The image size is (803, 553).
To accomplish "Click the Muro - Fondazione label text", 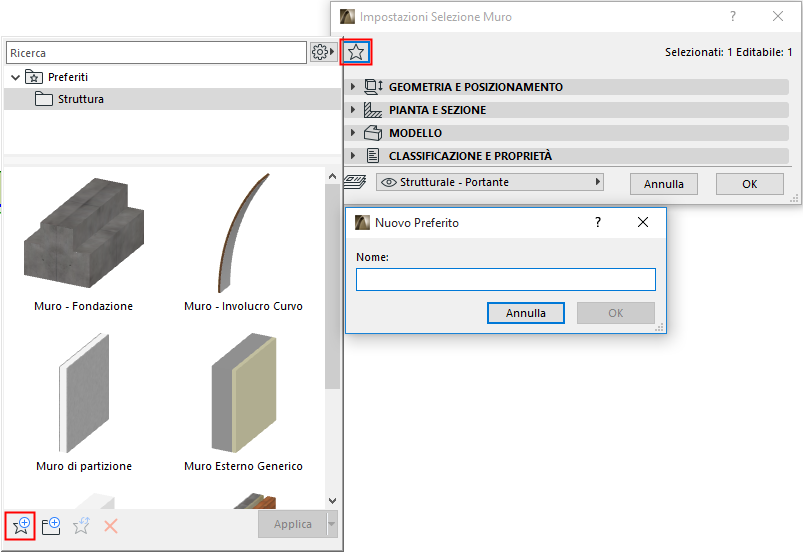I will pos(83,306).
